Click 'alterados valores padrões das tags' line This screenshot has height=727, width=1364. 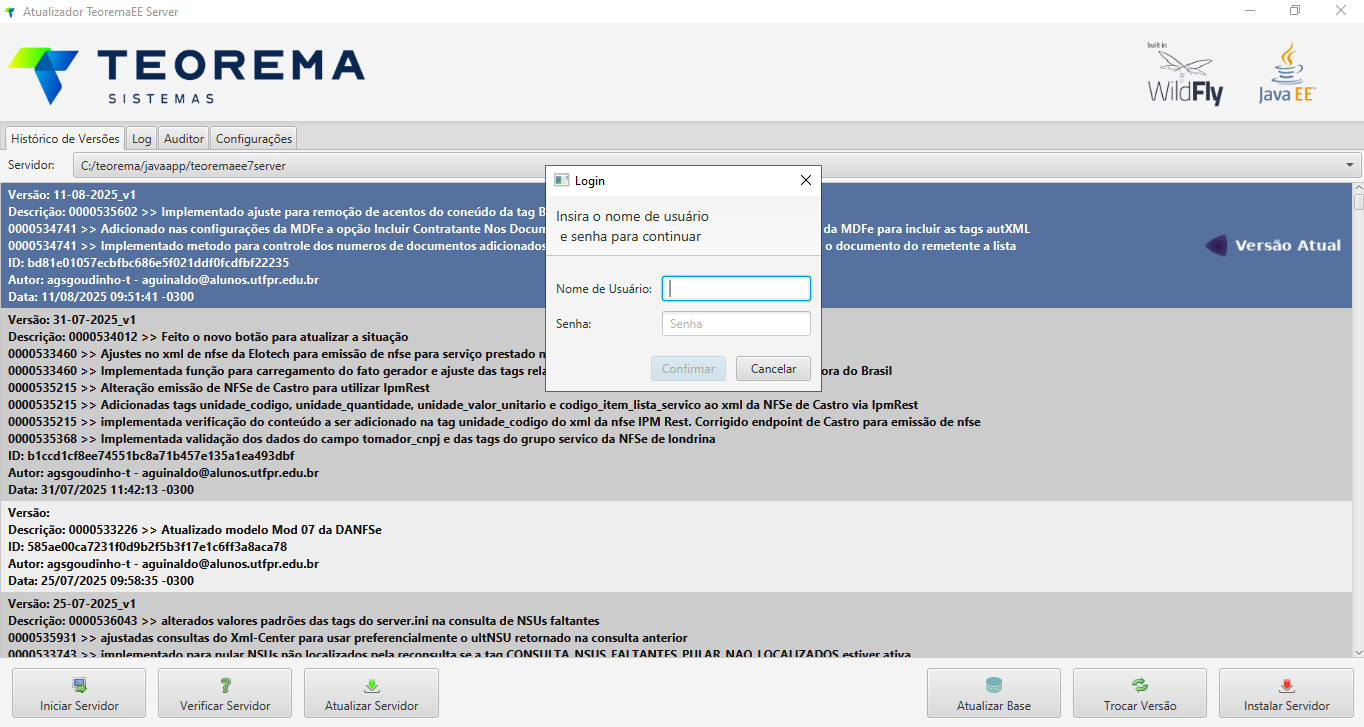pyautogui.click(x=304, y=621)
